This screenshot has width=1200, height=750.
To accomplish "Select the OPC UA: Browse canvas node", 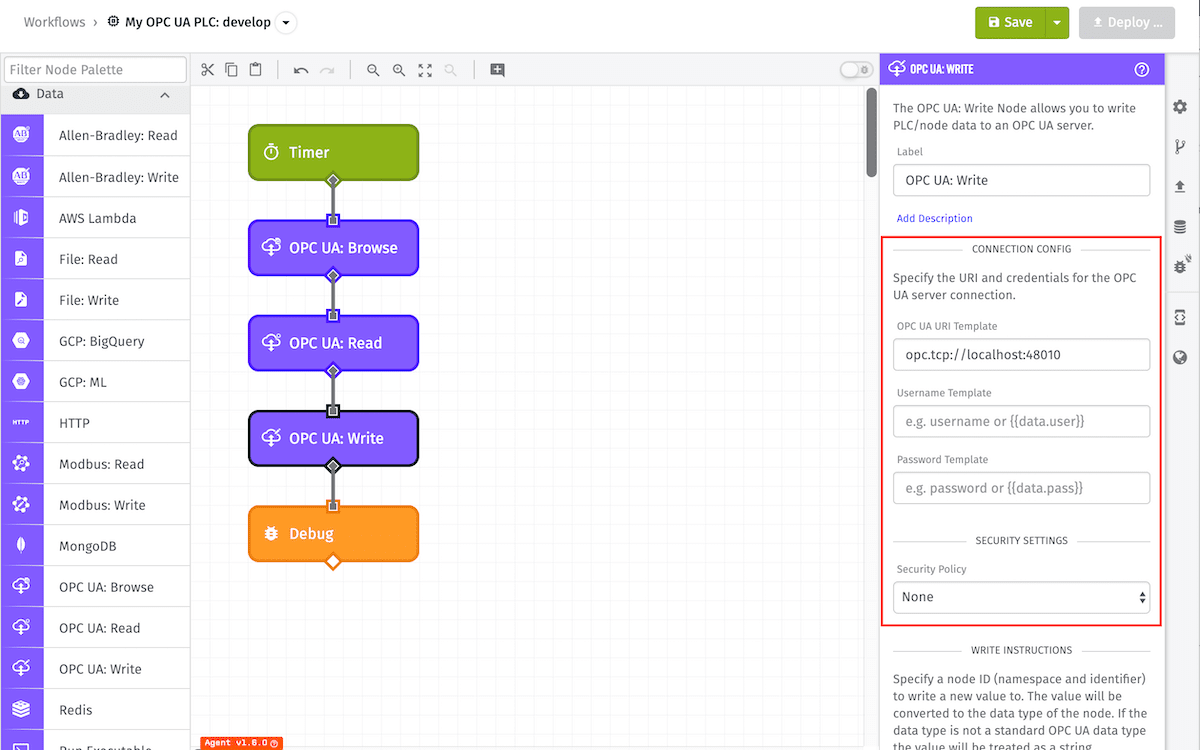I will point(333,248).
